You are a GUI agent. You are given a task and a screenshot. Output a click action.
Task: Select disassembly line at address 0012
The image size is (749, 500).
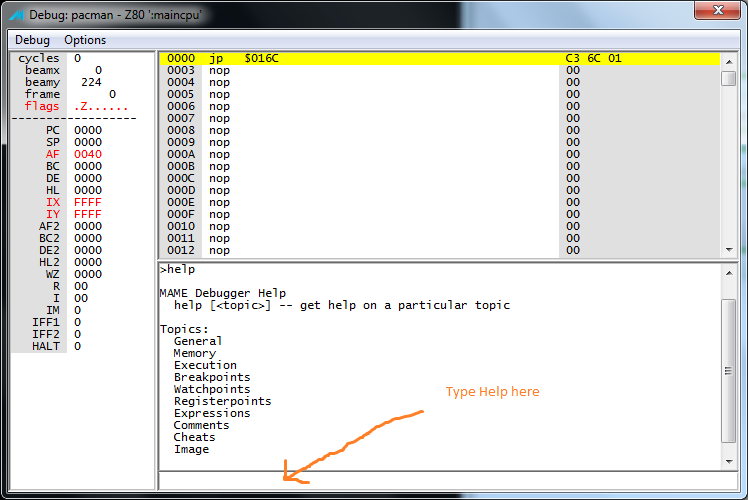pyautogui.click(x=439, y=250)
